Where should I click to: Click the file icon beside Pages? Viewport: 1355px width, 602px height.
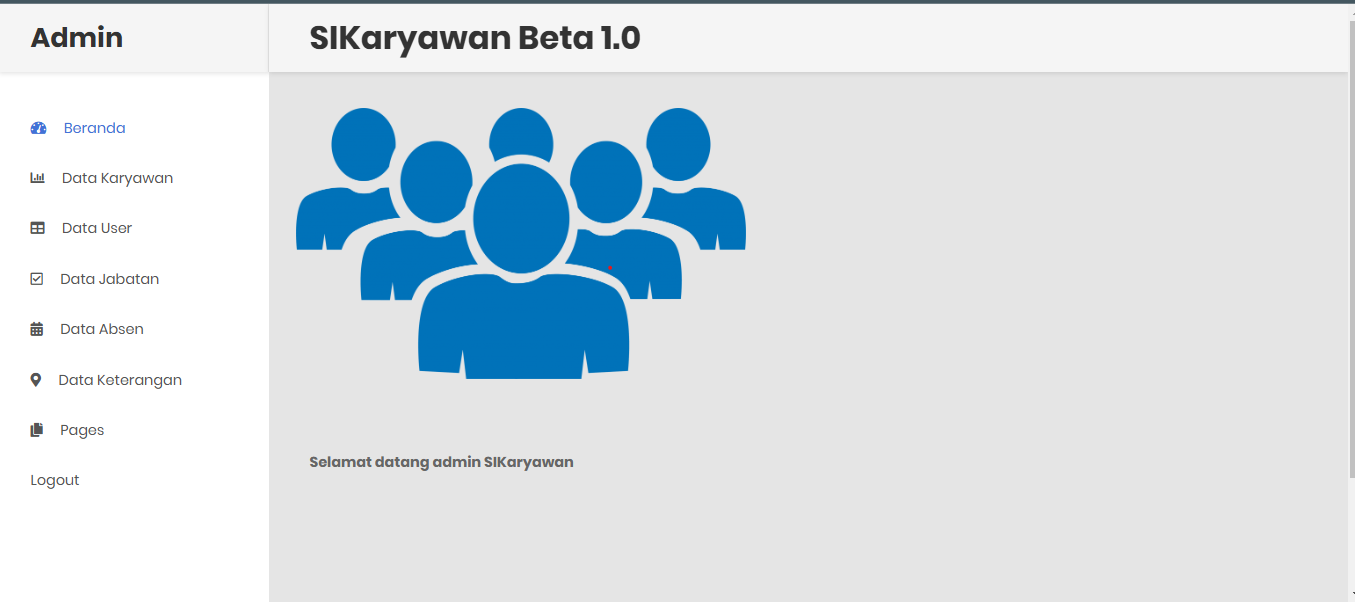[x=36, y=429]
